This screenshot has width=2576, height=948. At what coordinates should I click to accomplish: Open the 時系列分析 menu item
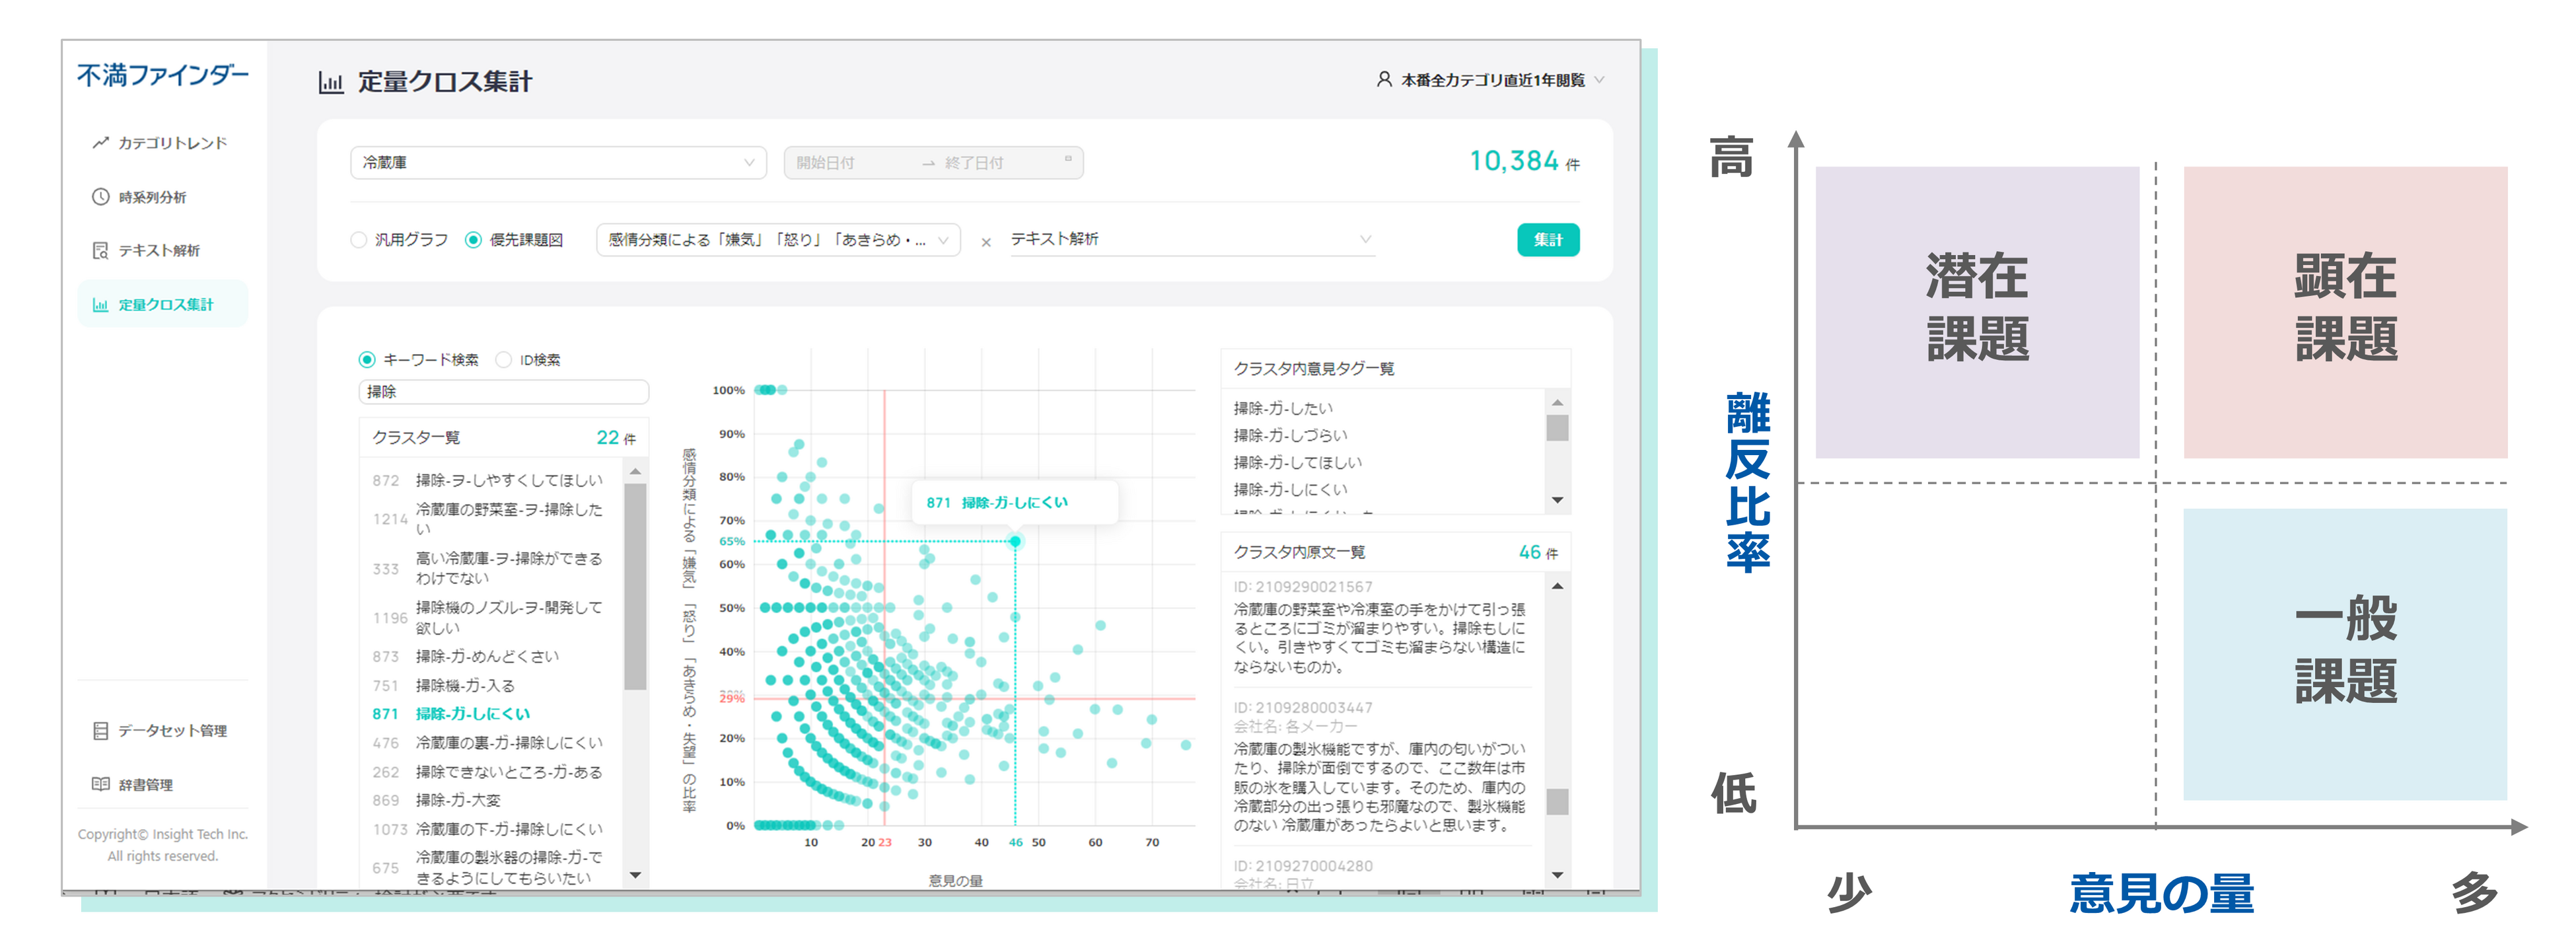coord(152,197)
